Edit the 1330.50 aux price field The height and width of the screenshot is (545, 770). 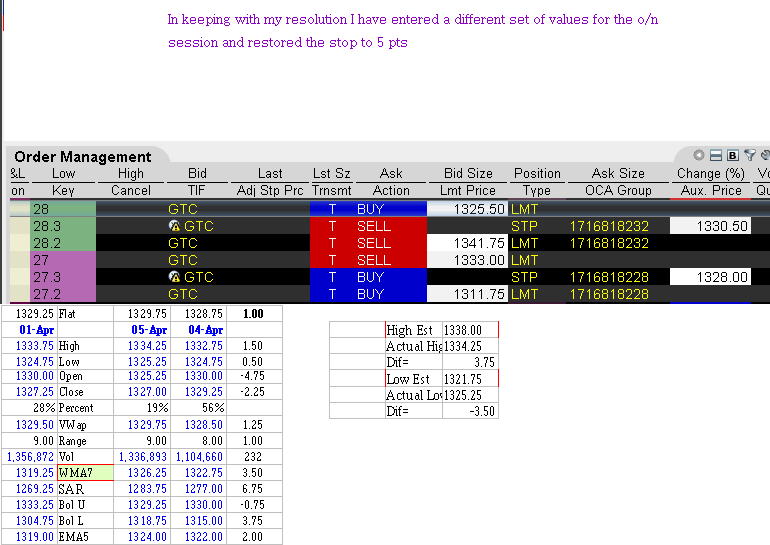coord(711,226)
